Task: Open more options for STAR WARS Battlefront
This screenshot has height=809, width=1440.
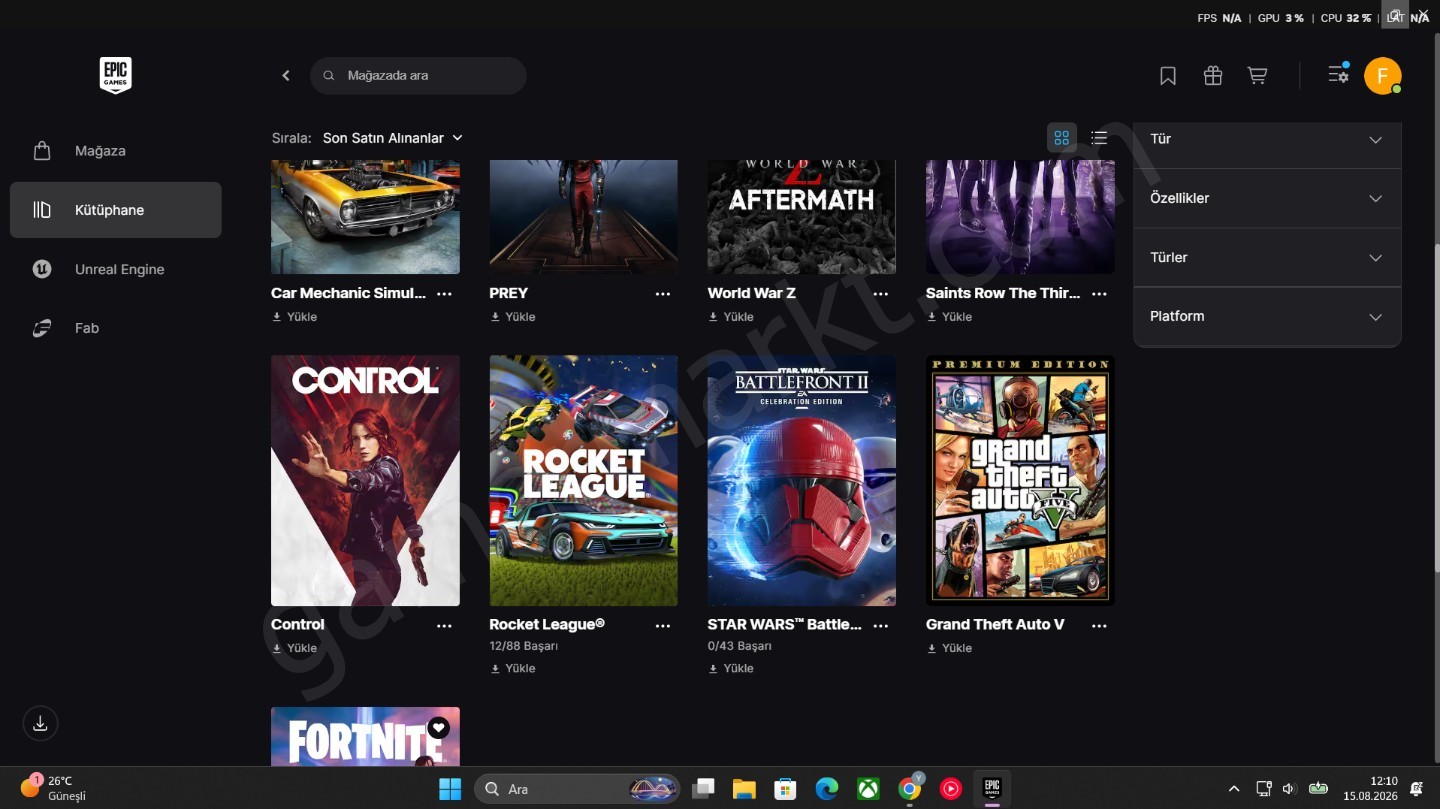Action: pyautogui.click(x=881, y=625)
